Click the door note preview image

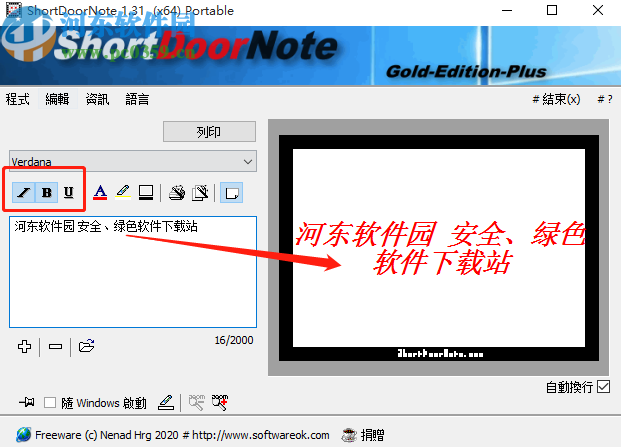pos(438,247)
